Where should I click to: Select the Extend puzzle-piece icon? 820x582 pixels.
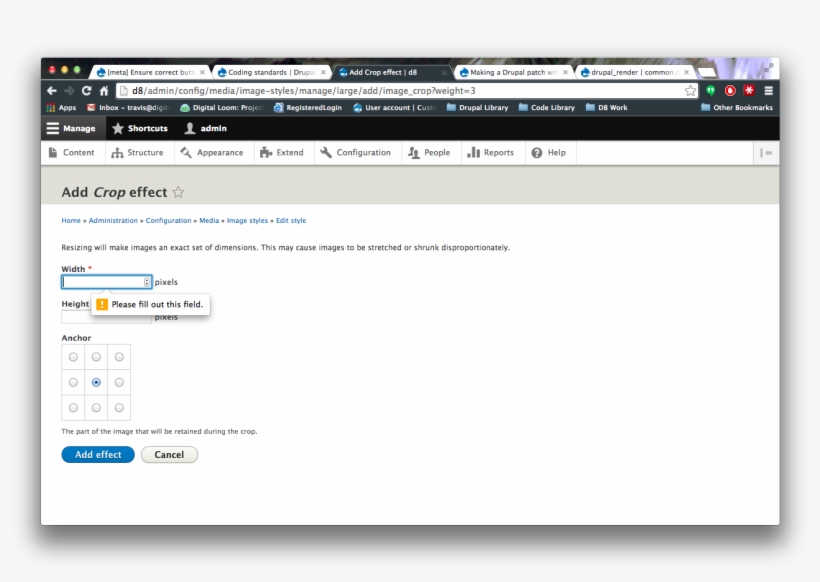point(267,152)
